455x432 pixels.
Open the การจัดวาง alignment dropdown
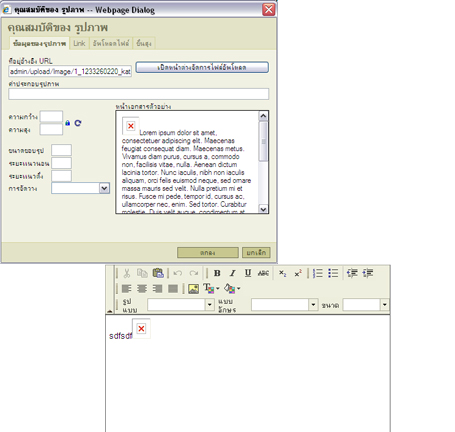click(81, 188)
